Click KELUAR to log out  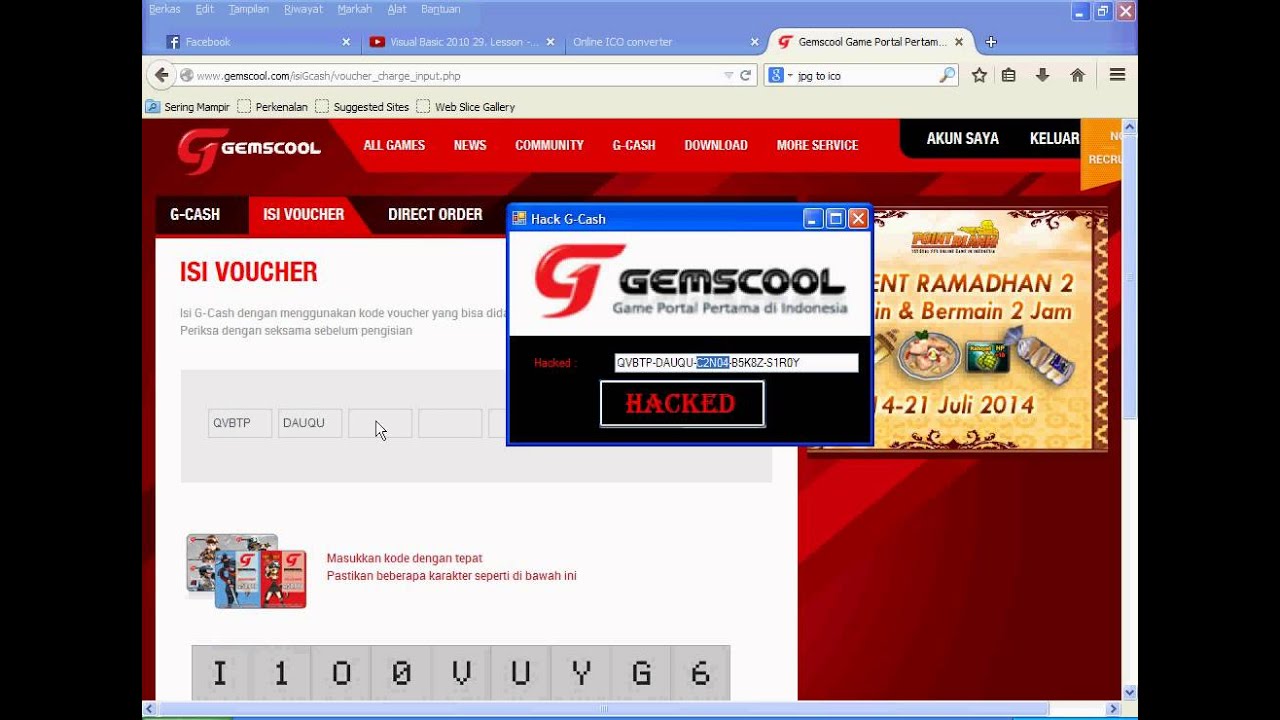click(x=1054, y=139)
